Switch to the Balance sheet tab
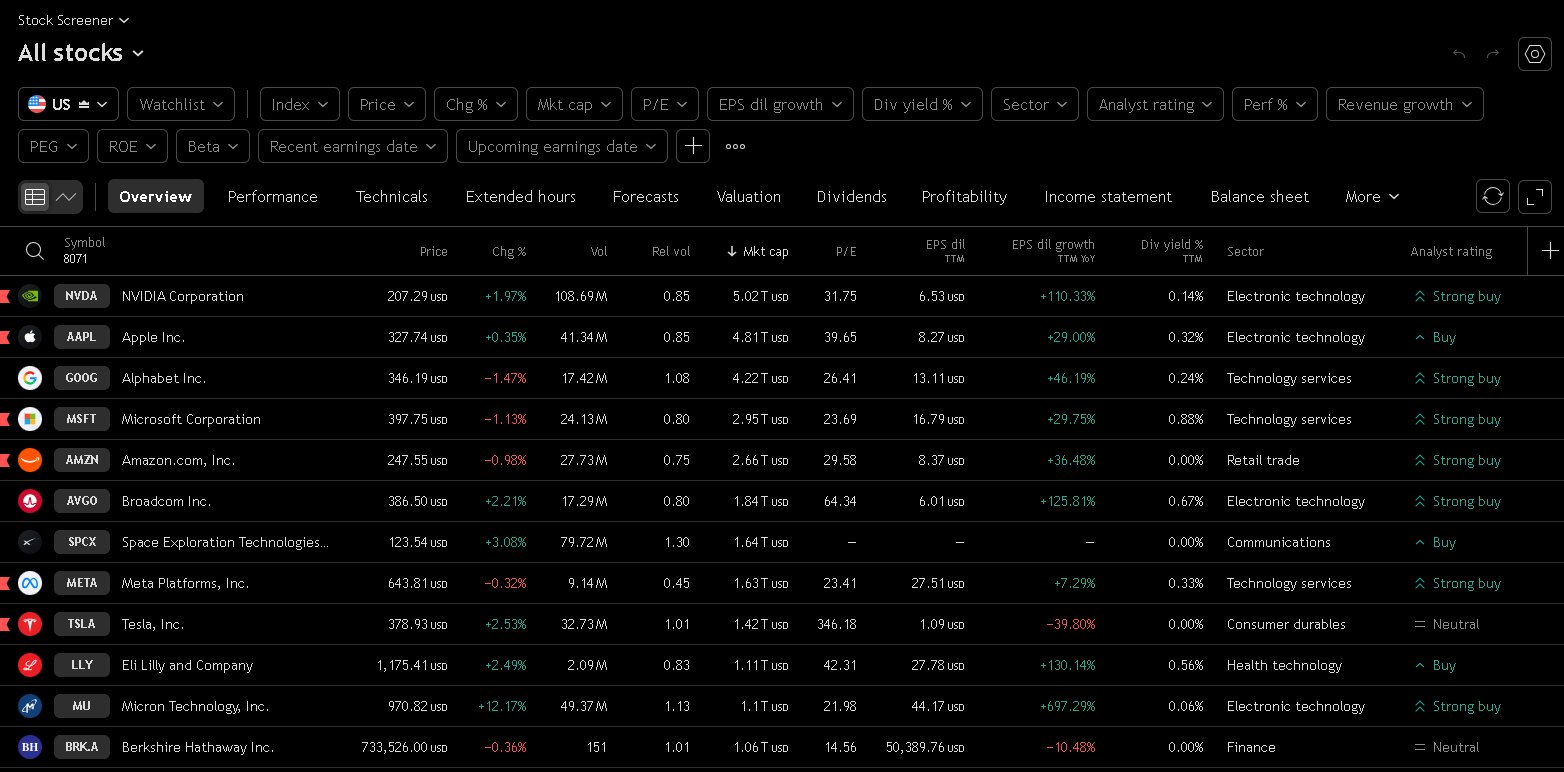 click(x=1260, y=196)
